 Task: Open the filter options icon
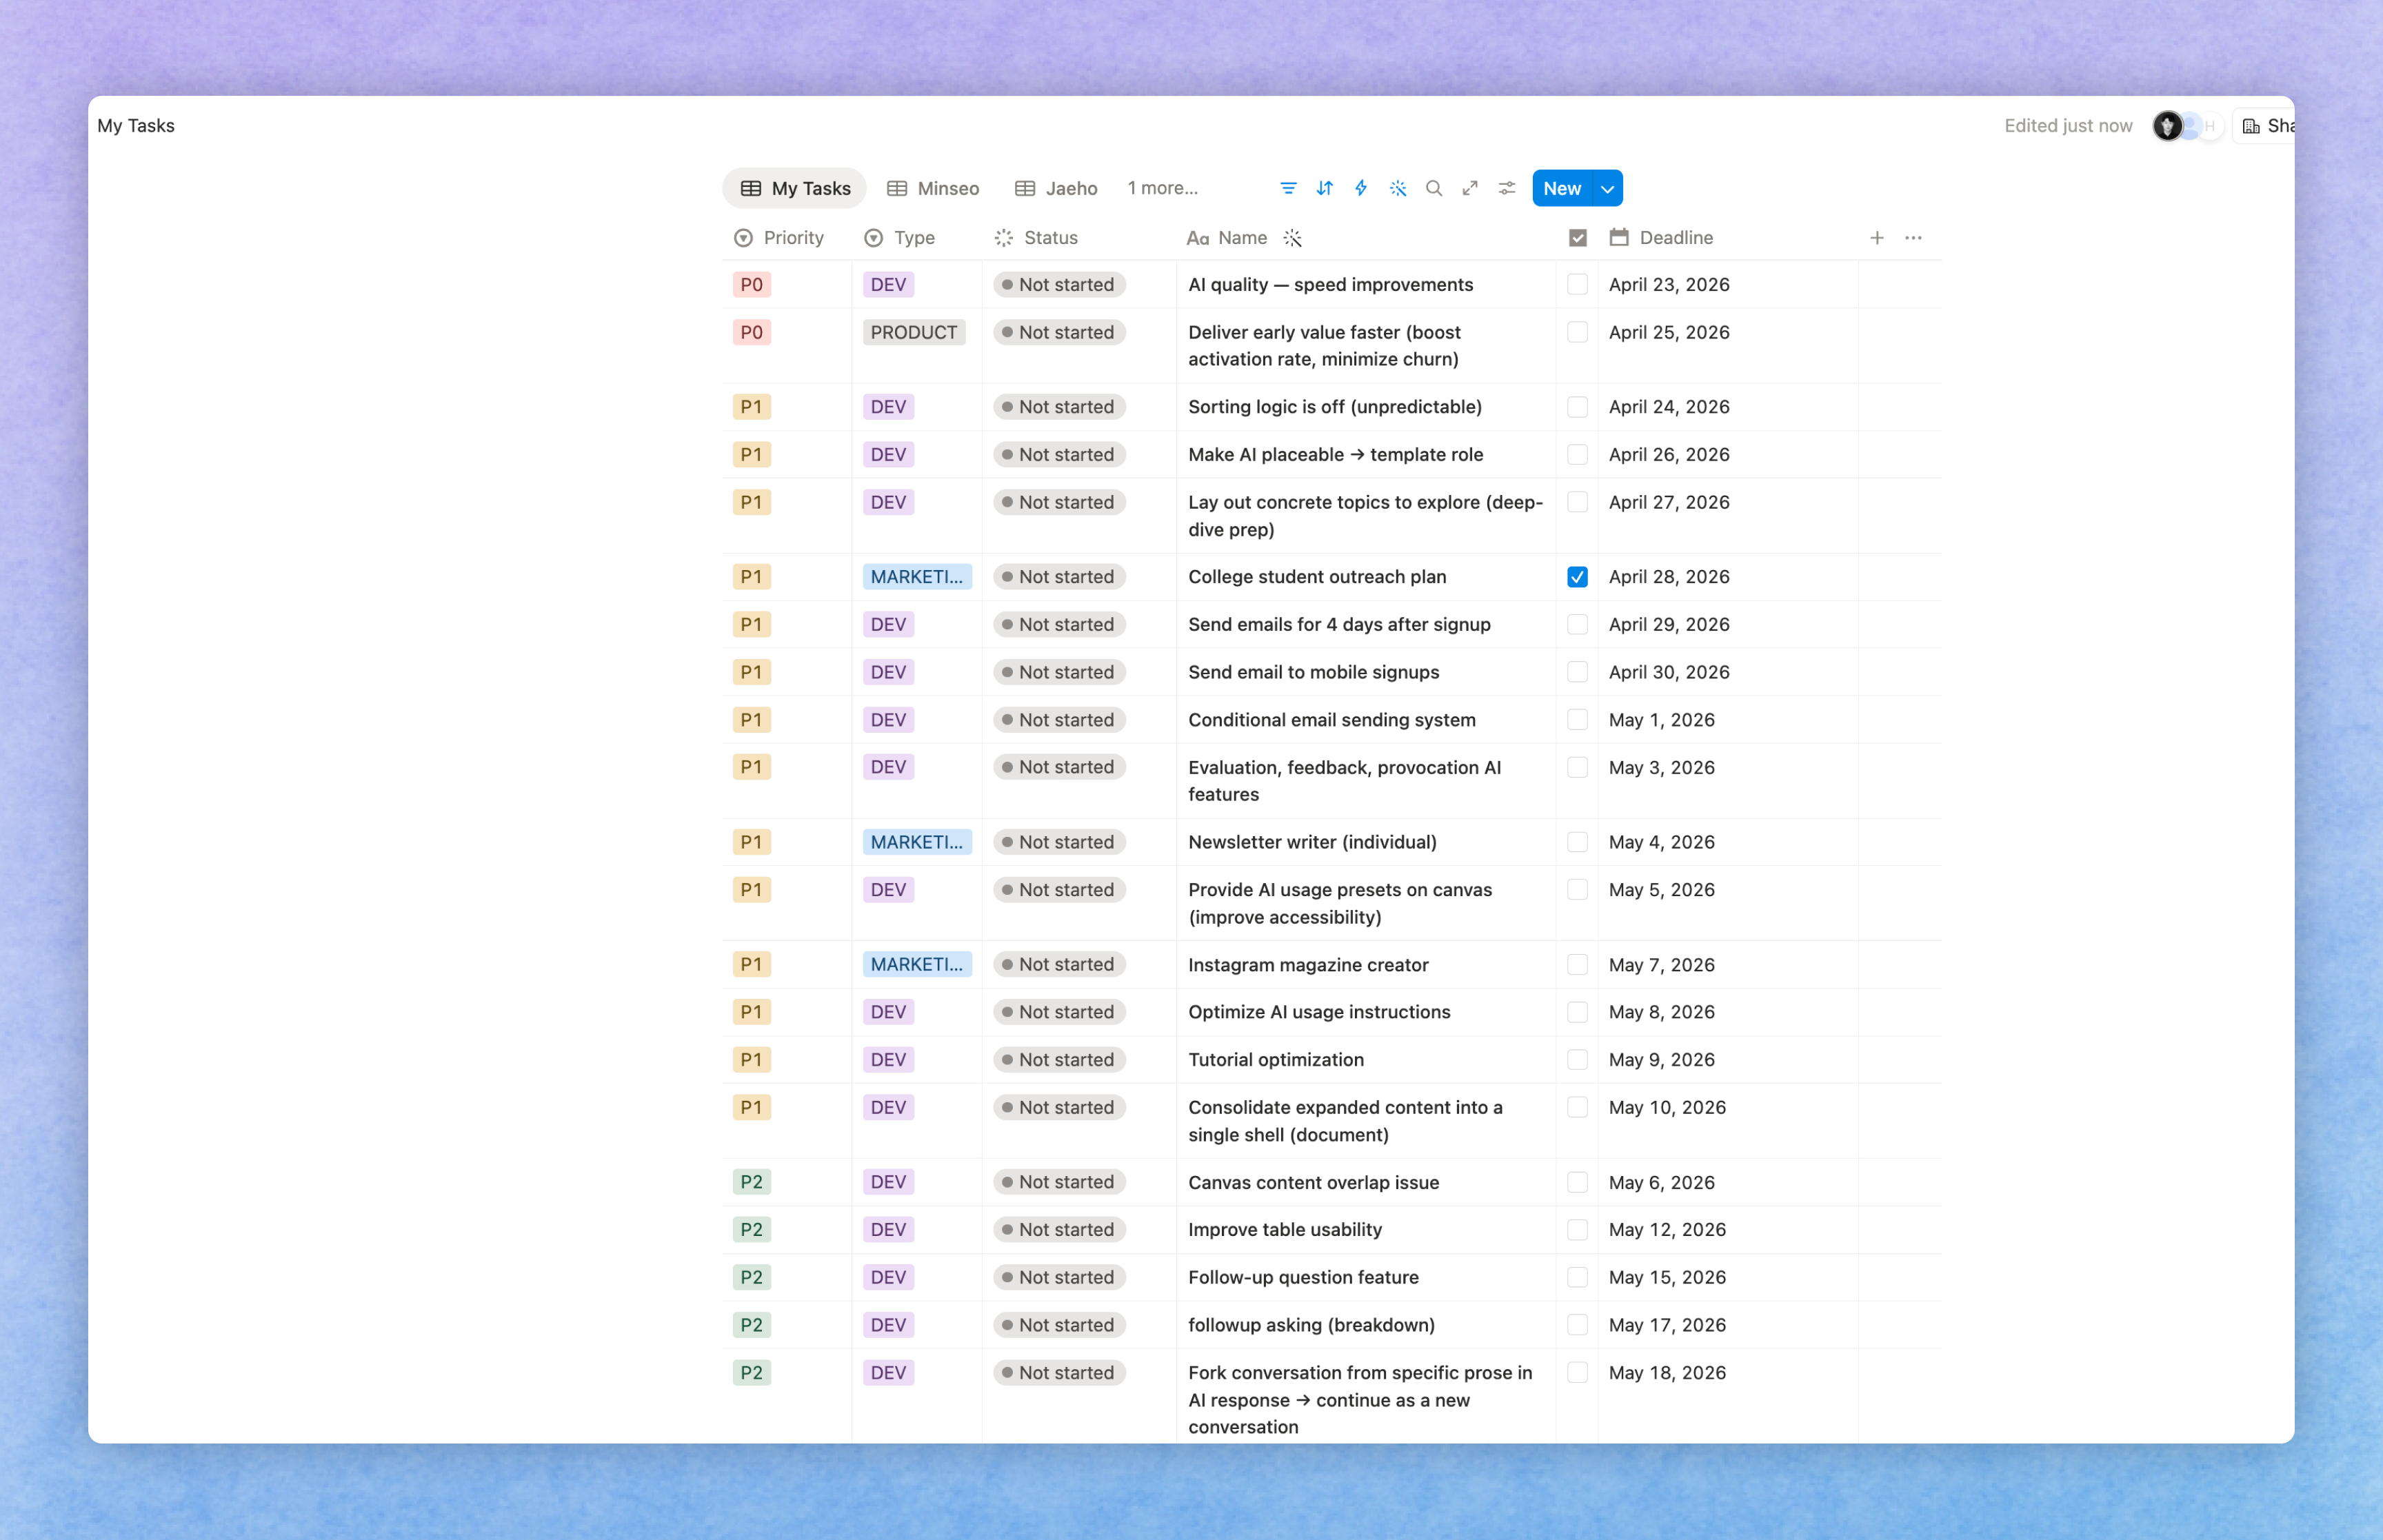[1288, 188]
